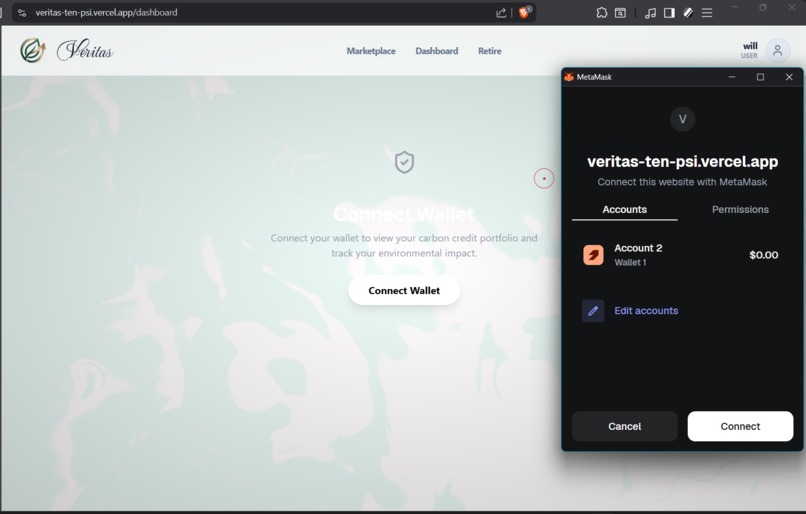Maximize the MetaMask popup window
This screenshot has width=806, height=514.
pyautogui.click(x=760, y=77)
